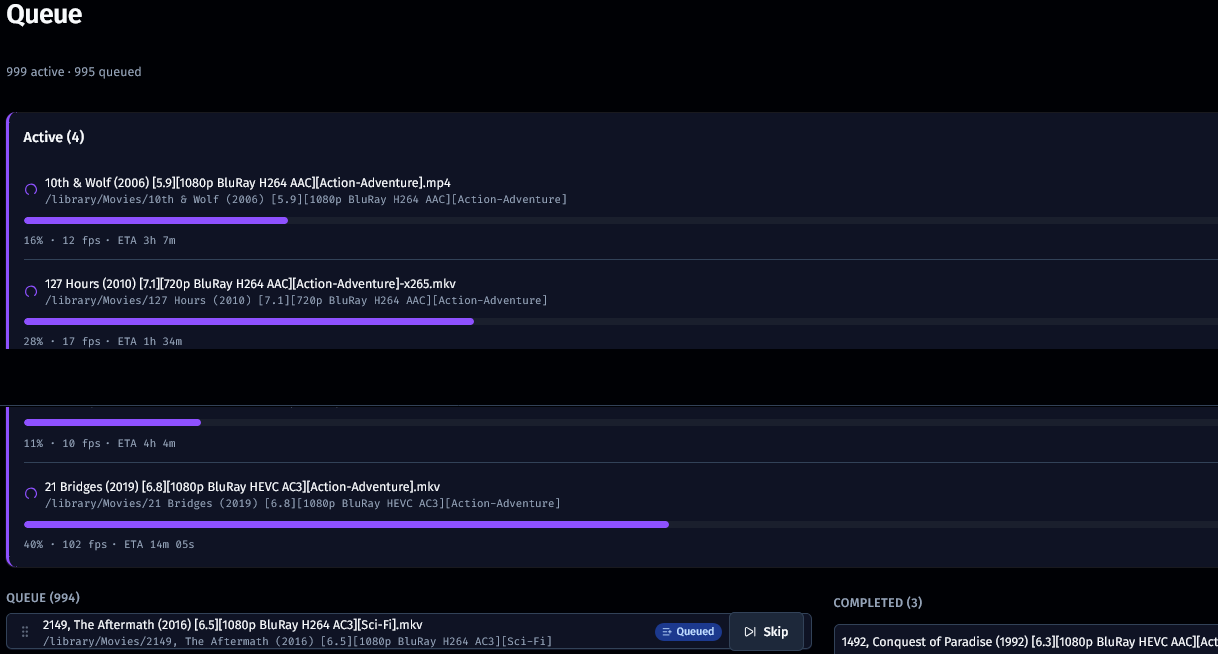Click the spinner icon beside 10th & Wolf

point(31,190)
